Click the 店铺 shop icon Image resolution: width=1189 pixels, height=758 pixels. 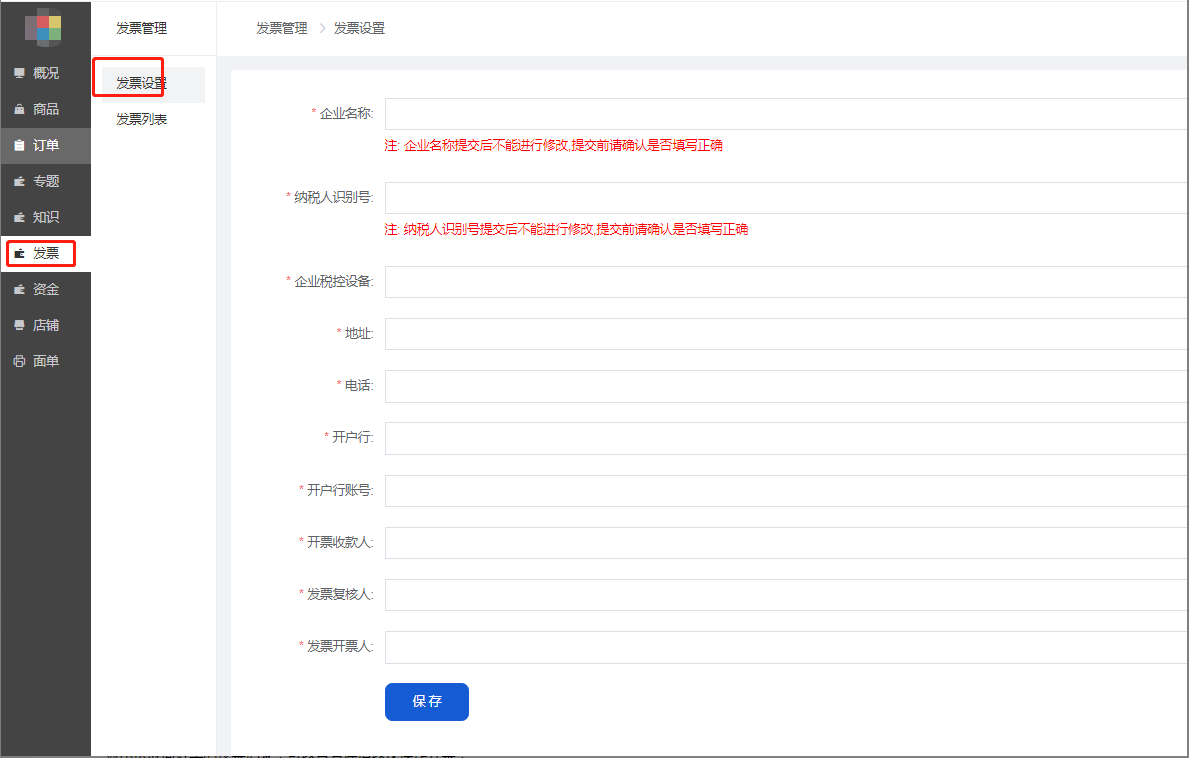[x=19, y=325]
